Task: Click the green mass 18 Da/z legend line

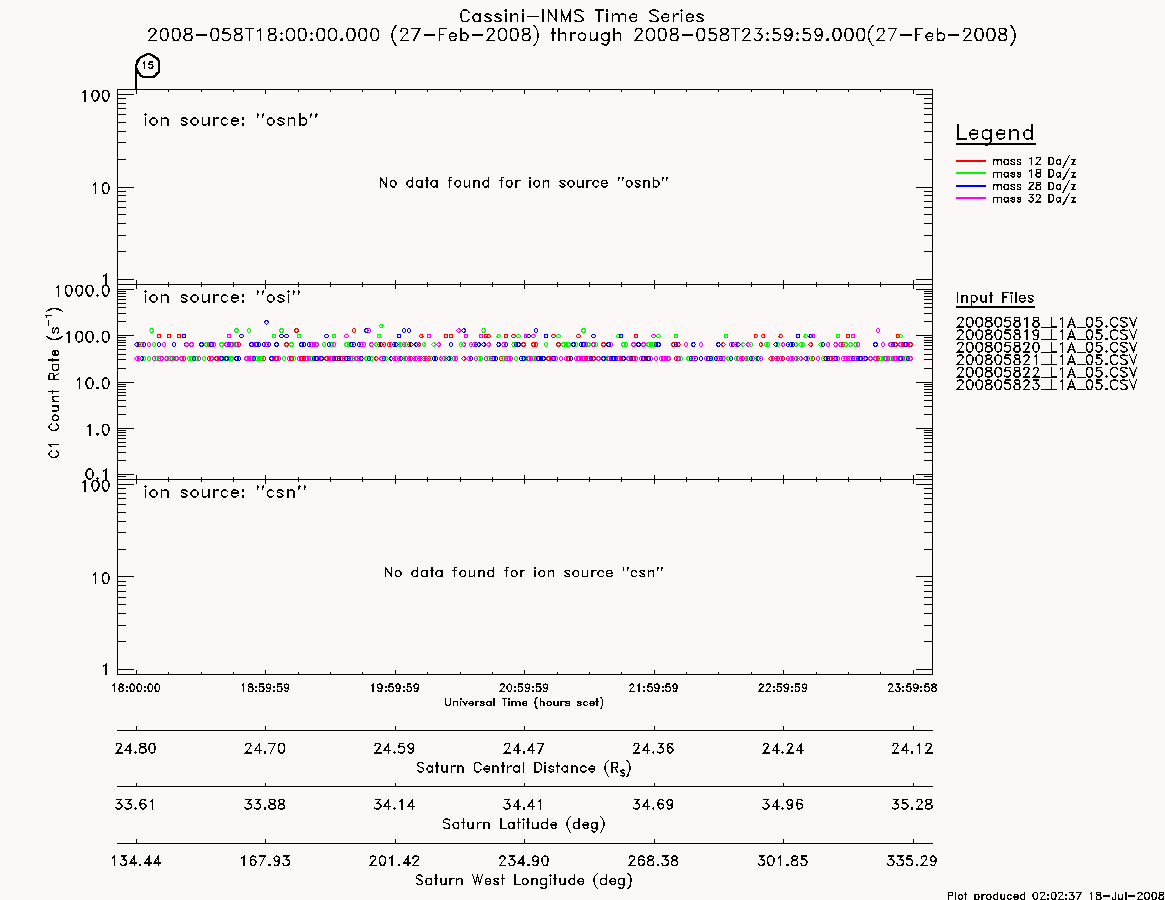Action: tap(970, 174)
